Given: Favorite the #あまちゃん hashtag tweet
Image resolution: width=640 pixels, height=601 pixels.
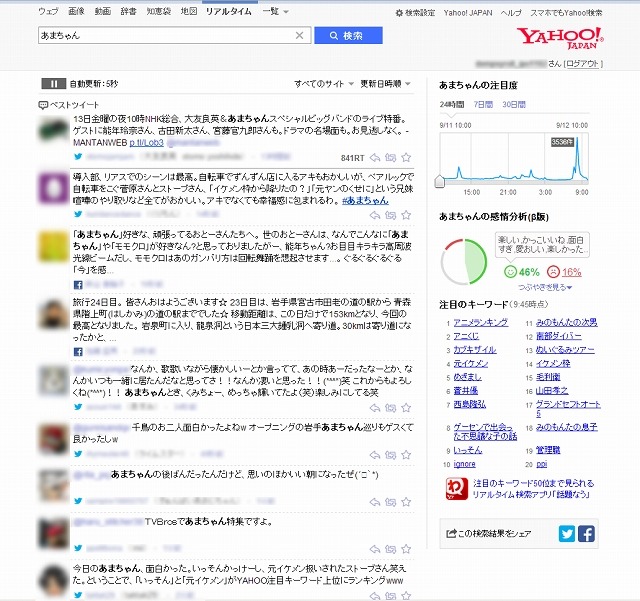Looking at the screenshot, I should tap(406, 215).
